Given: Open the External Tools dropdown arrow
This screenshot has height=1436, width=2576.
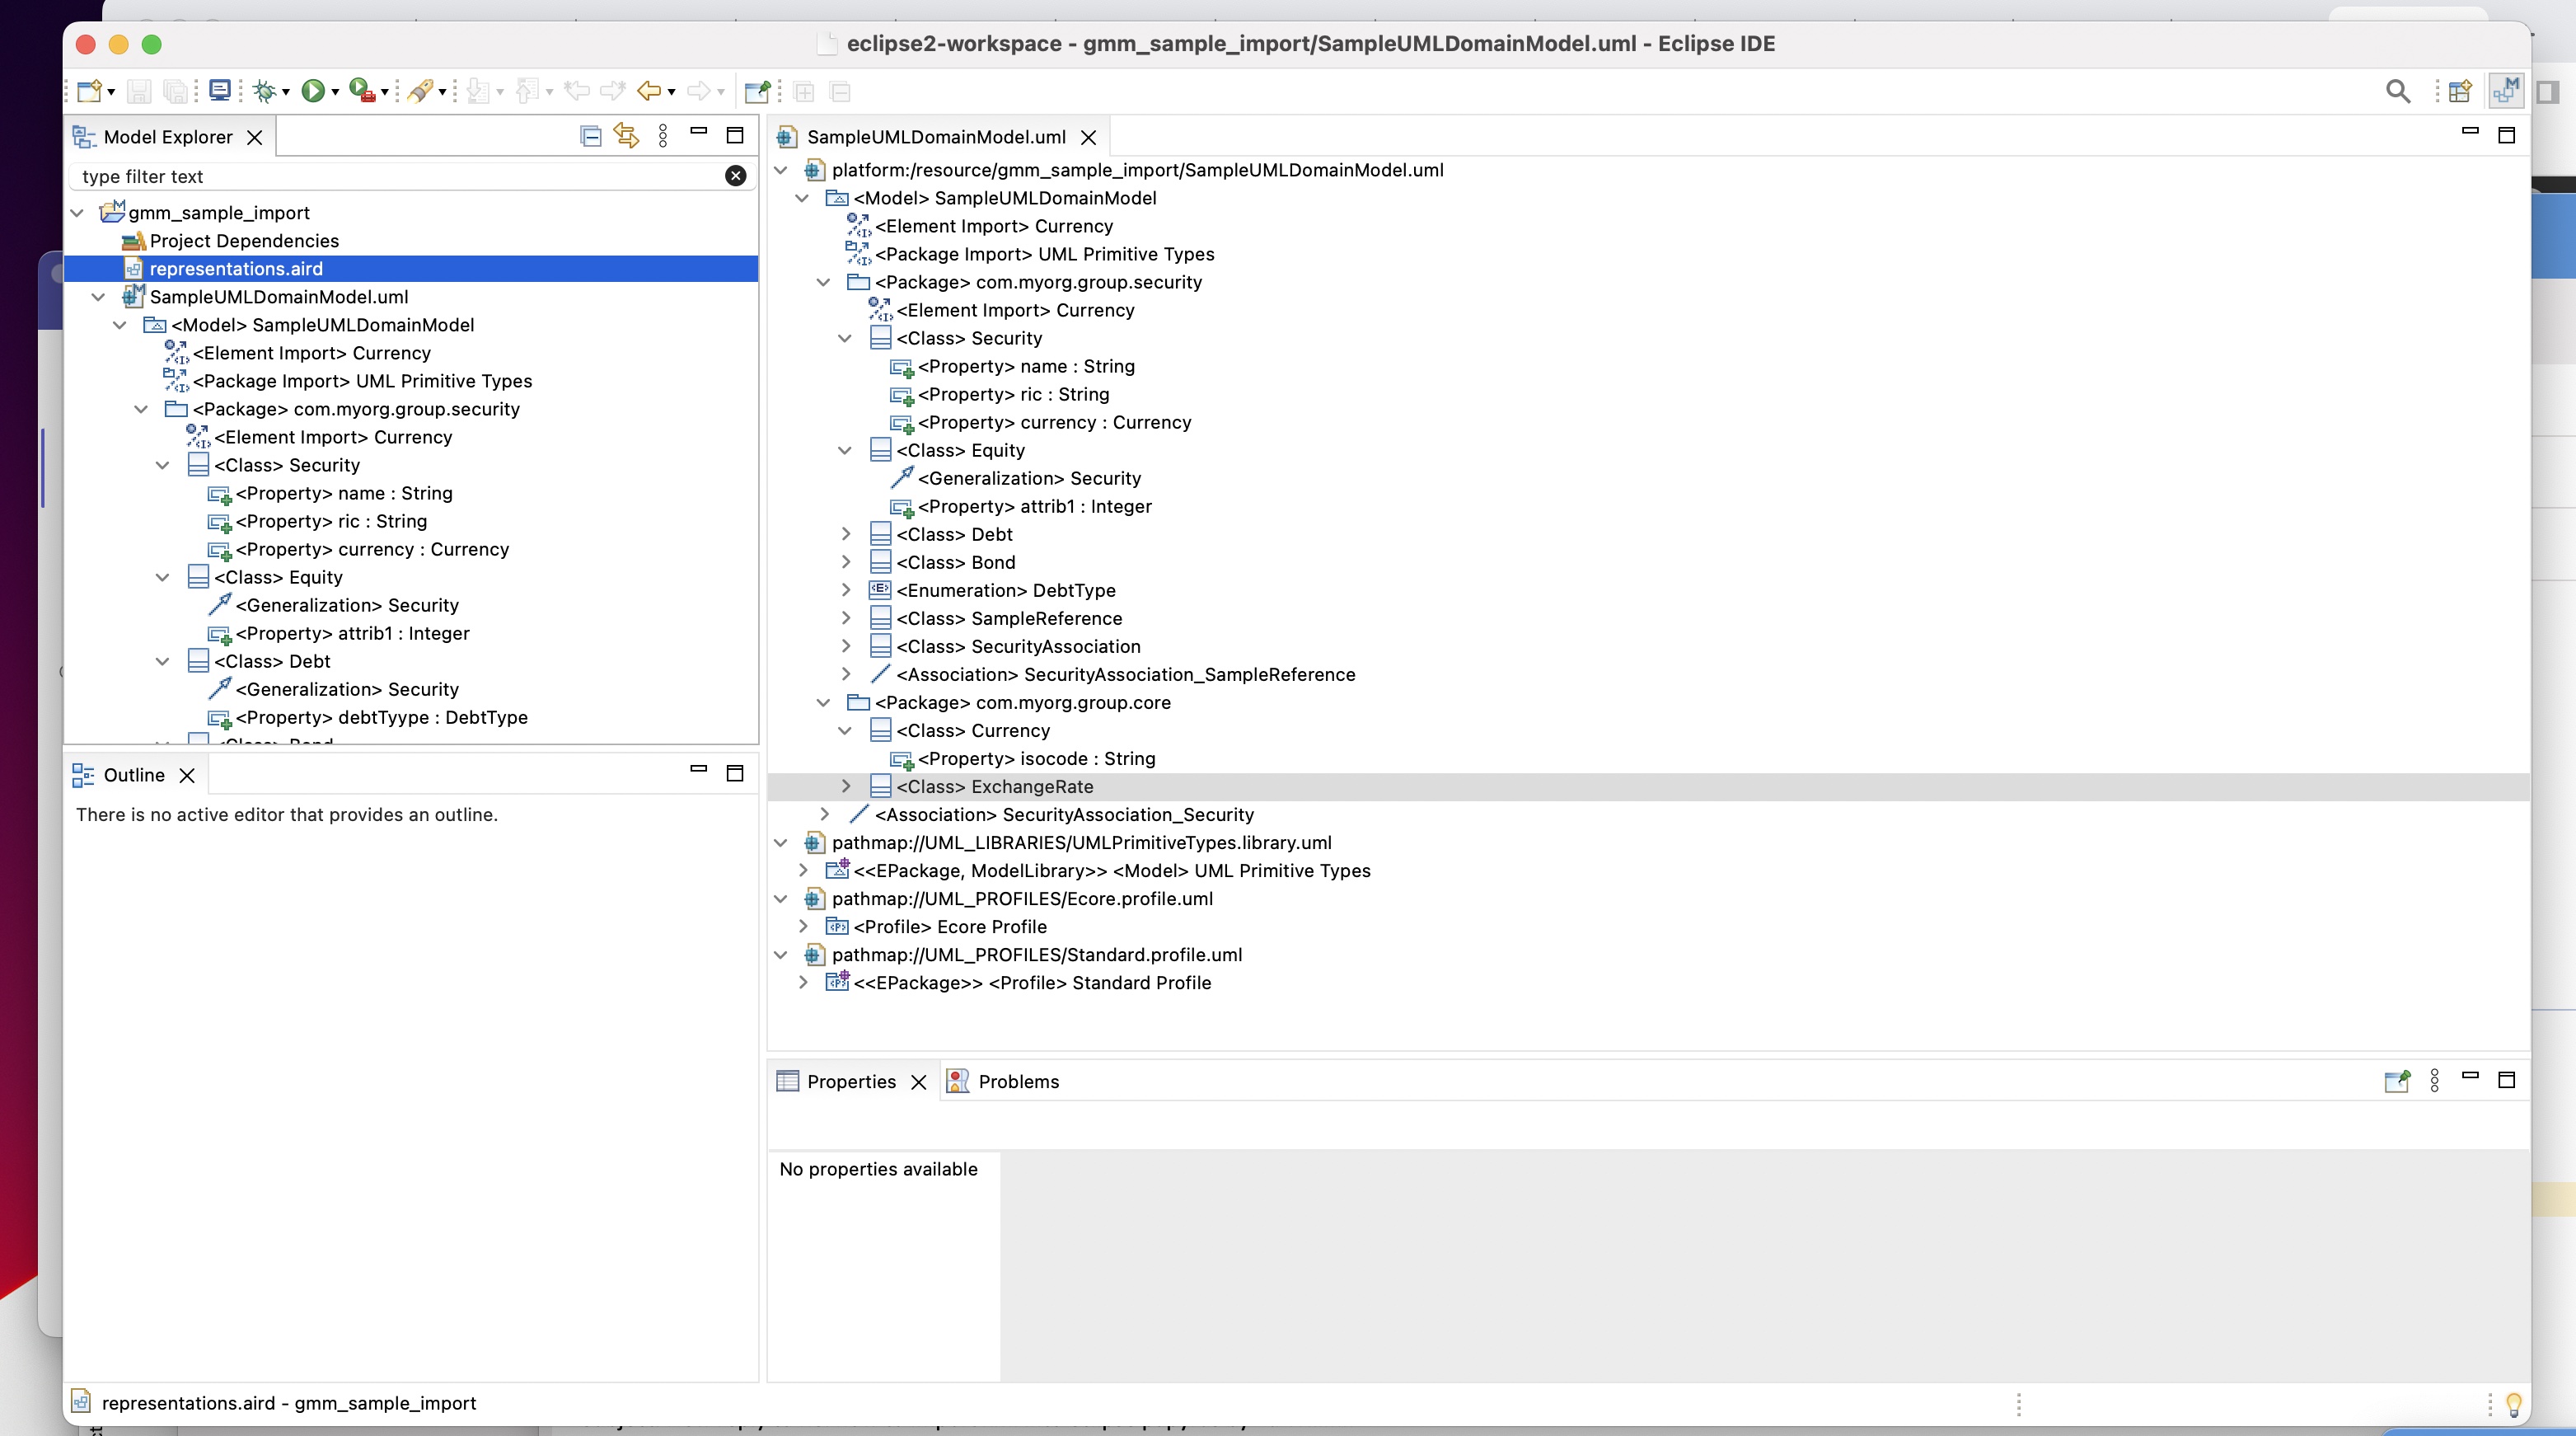Looking at the screenshot, I should click(x=385, y=93).
